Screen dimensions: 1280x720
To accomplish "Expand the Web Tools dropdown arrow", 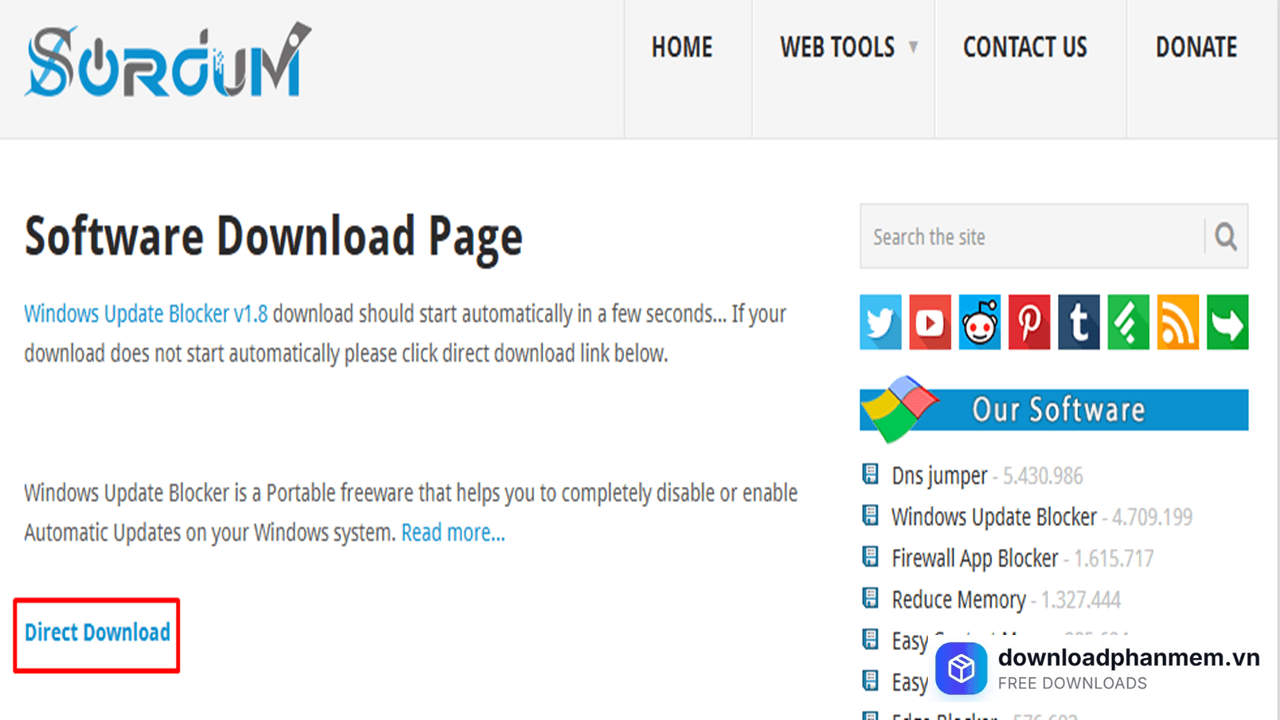I will click(x=913, y=47).
